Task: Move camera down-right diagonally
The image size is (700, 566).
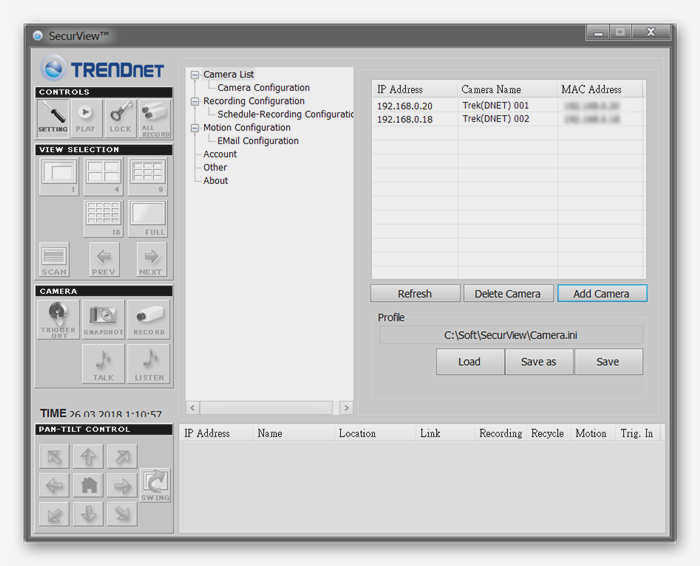Action: tap(122, 514)
